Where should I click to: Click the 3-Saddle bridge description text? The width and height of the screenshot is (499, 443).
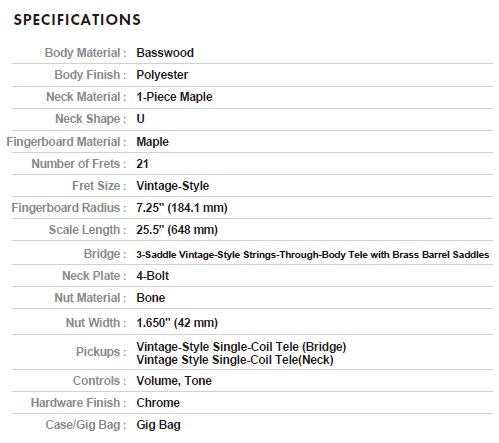(x=313, y=255)
